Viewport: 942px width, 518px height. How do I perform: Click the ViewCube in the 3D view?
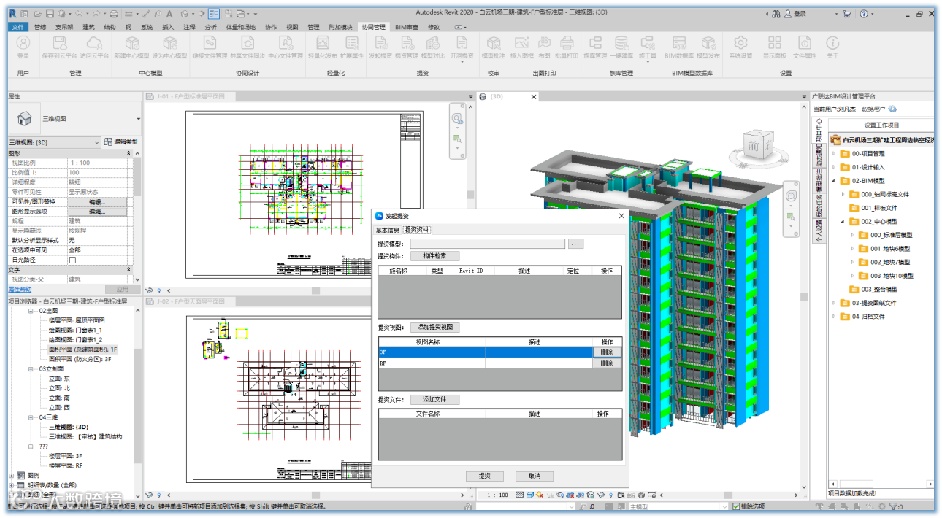[757, 147]
